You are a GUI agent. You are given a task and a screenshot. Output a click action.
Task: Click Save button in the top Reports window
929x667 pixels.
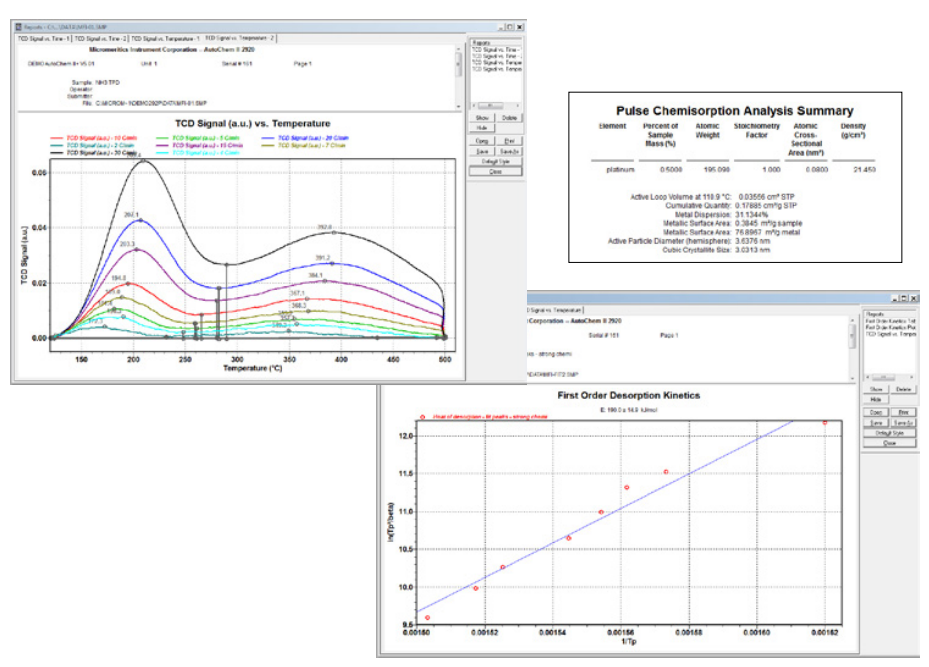click(x=481, y=151)
